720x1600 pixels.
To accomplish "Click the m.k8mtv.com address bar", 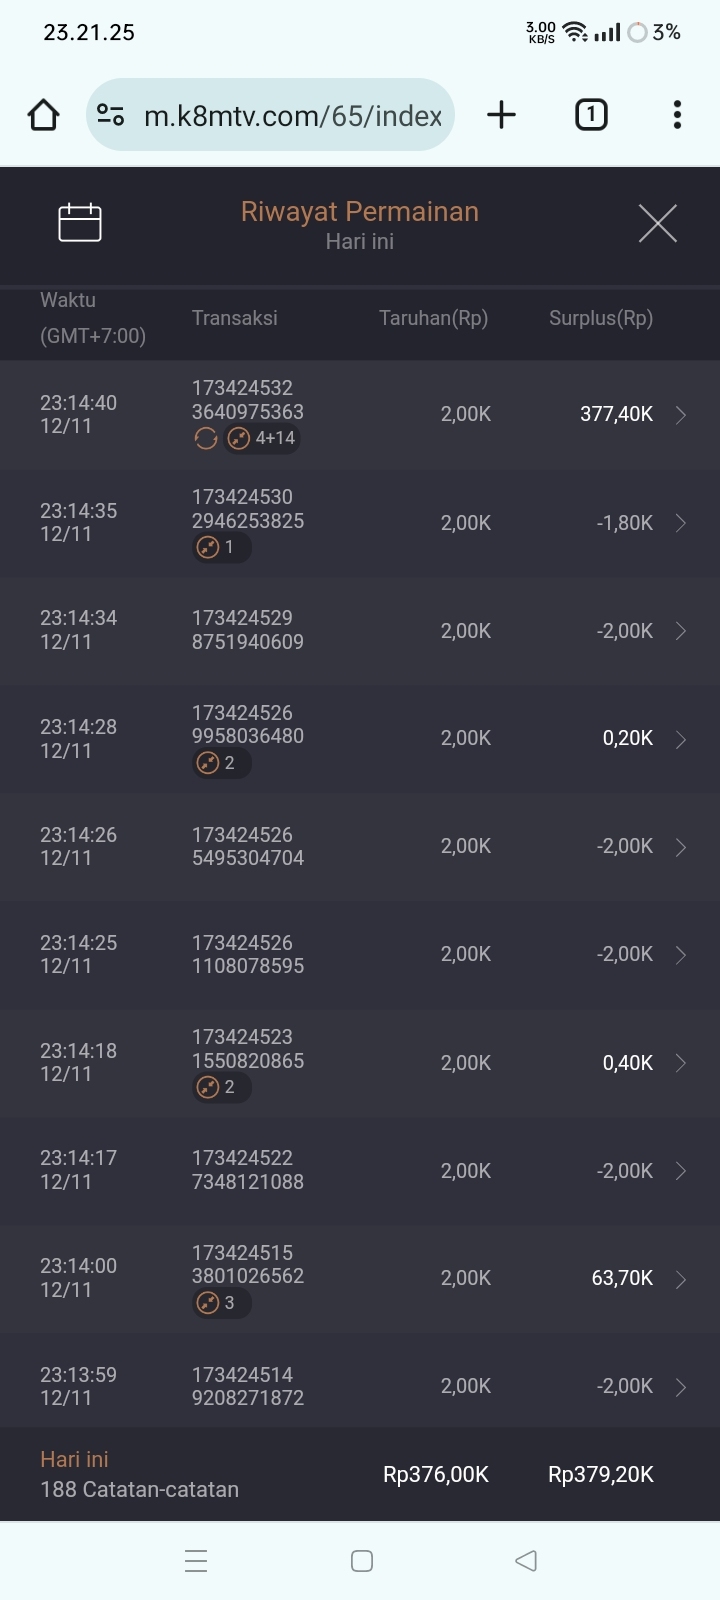I will 292,116.
